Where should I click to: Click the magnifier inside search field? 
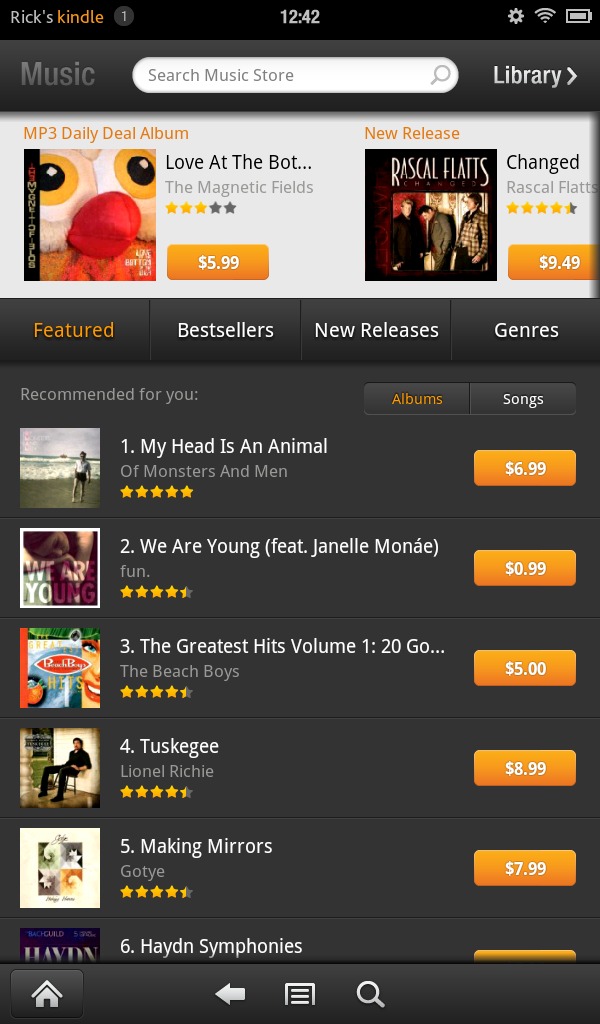tap(441, 74)
